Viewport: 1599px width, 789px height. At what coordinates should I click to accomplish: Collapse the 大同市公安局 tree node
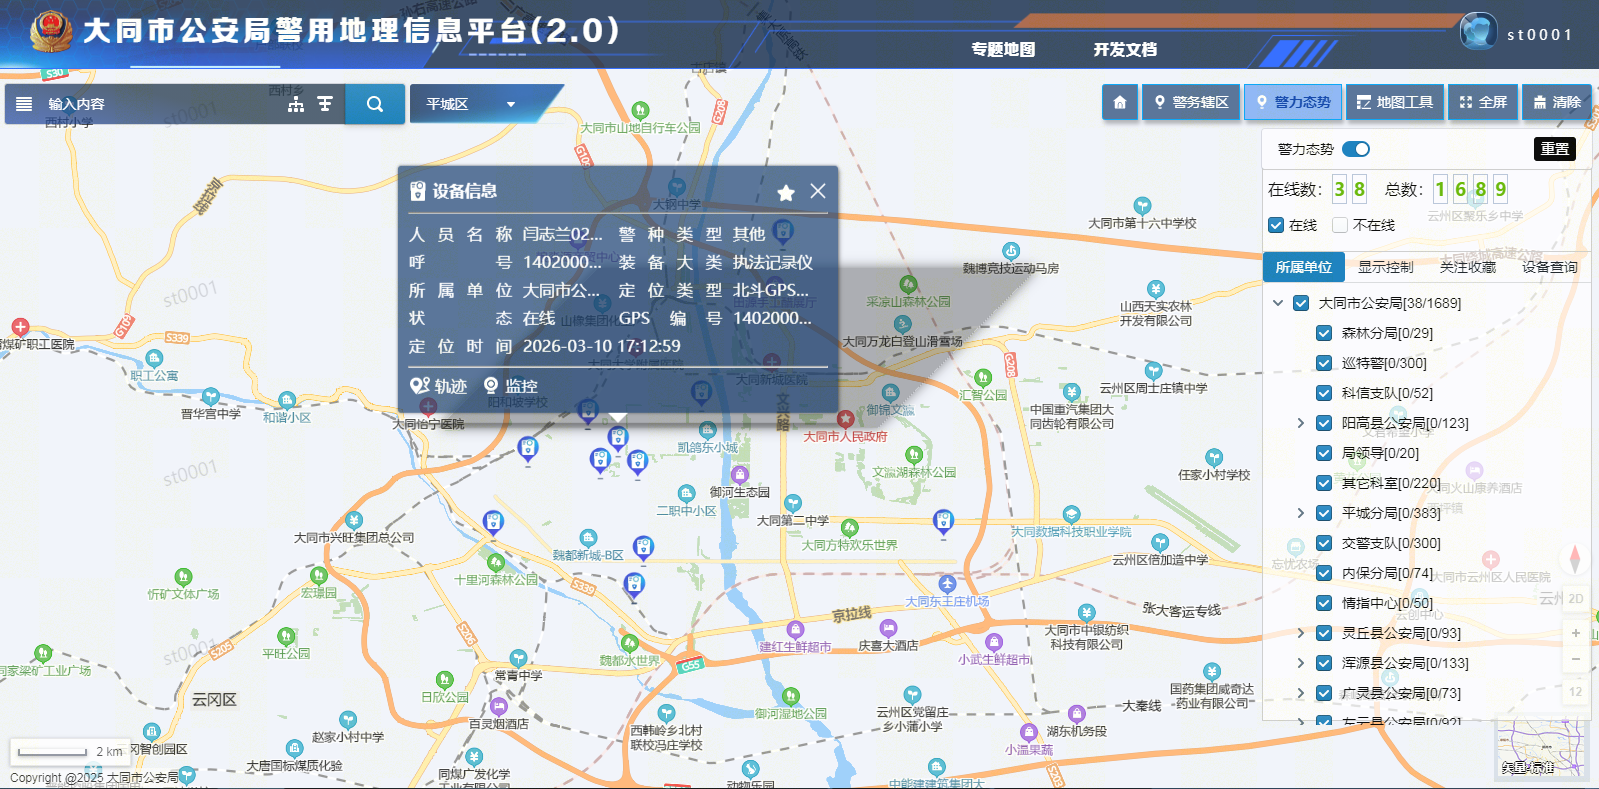1278,303
